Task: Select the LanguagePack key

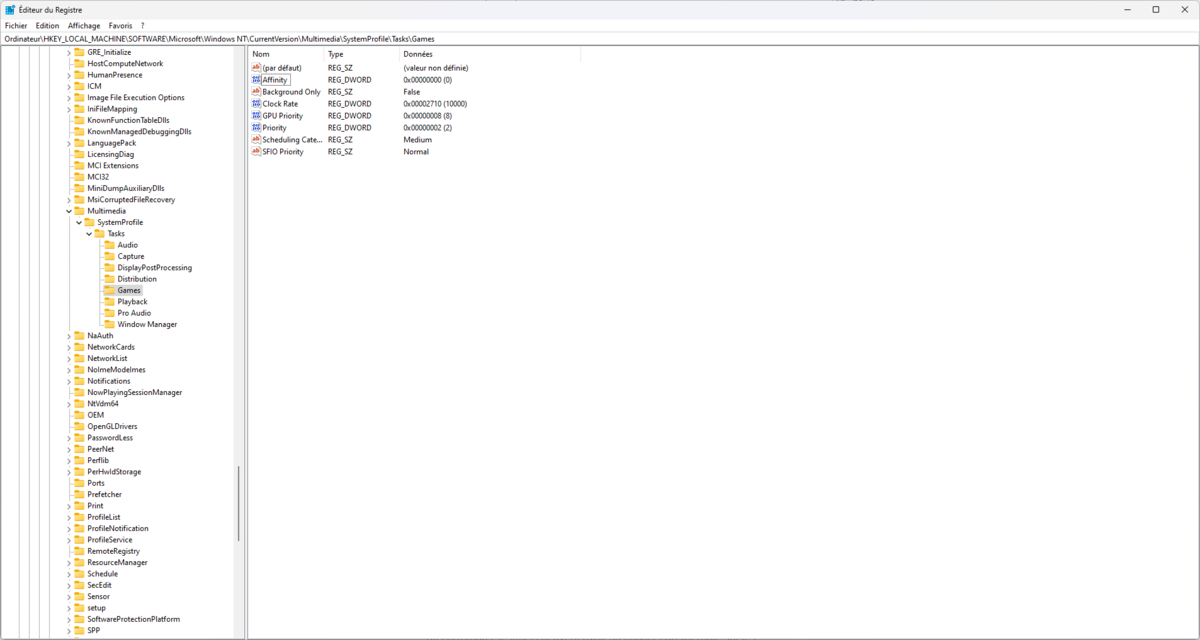Action: [112, 143]
